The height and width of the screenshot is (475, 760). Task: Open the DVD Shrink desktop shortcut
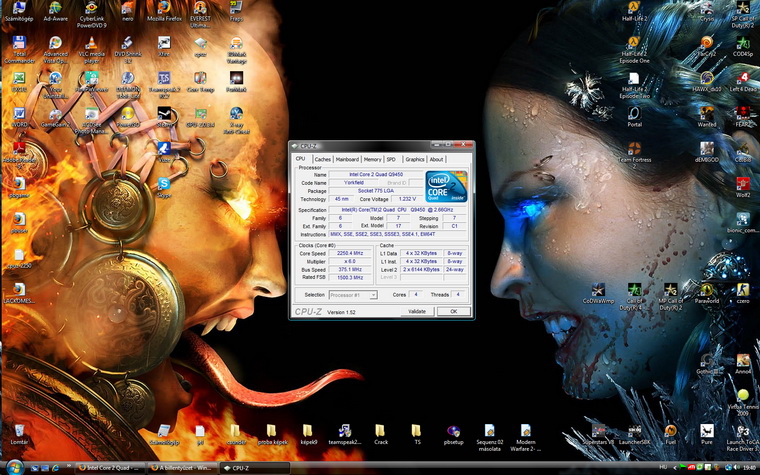127,50
